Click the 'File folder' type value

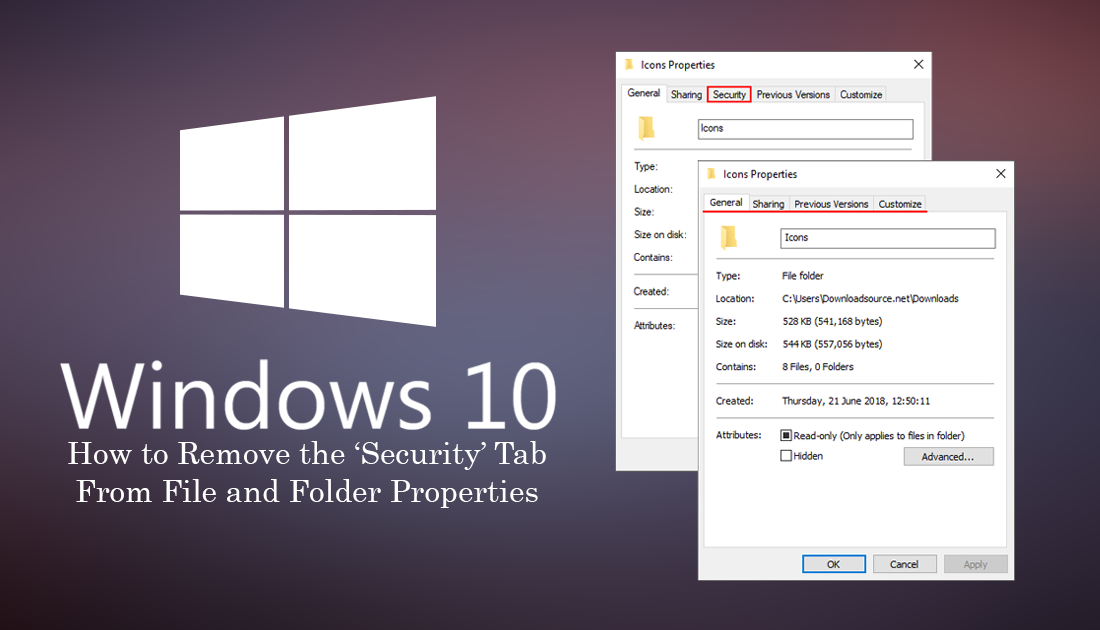803,276
